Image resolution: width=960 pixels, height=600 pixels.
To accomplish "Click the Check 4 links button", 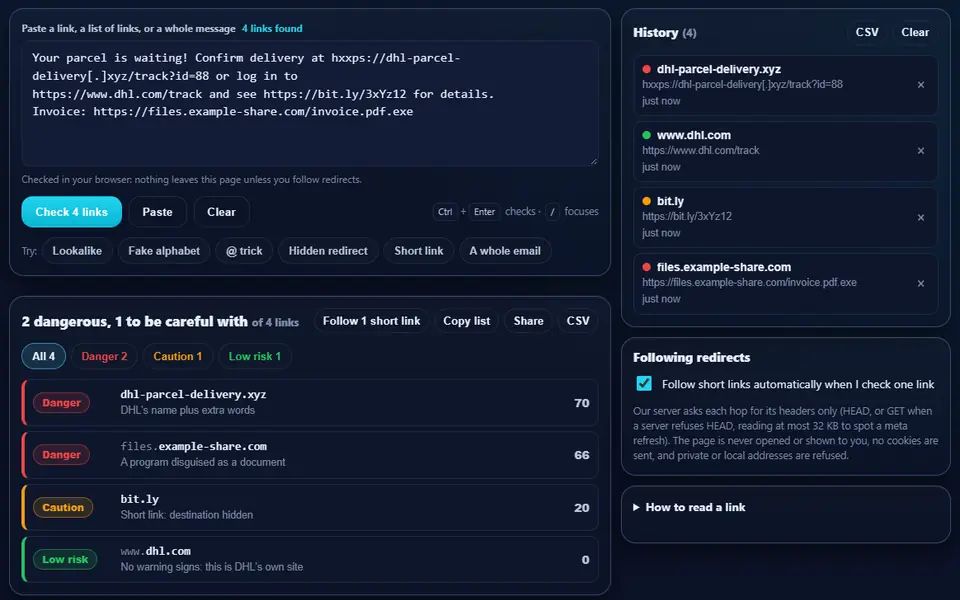I will click(72, 212).
